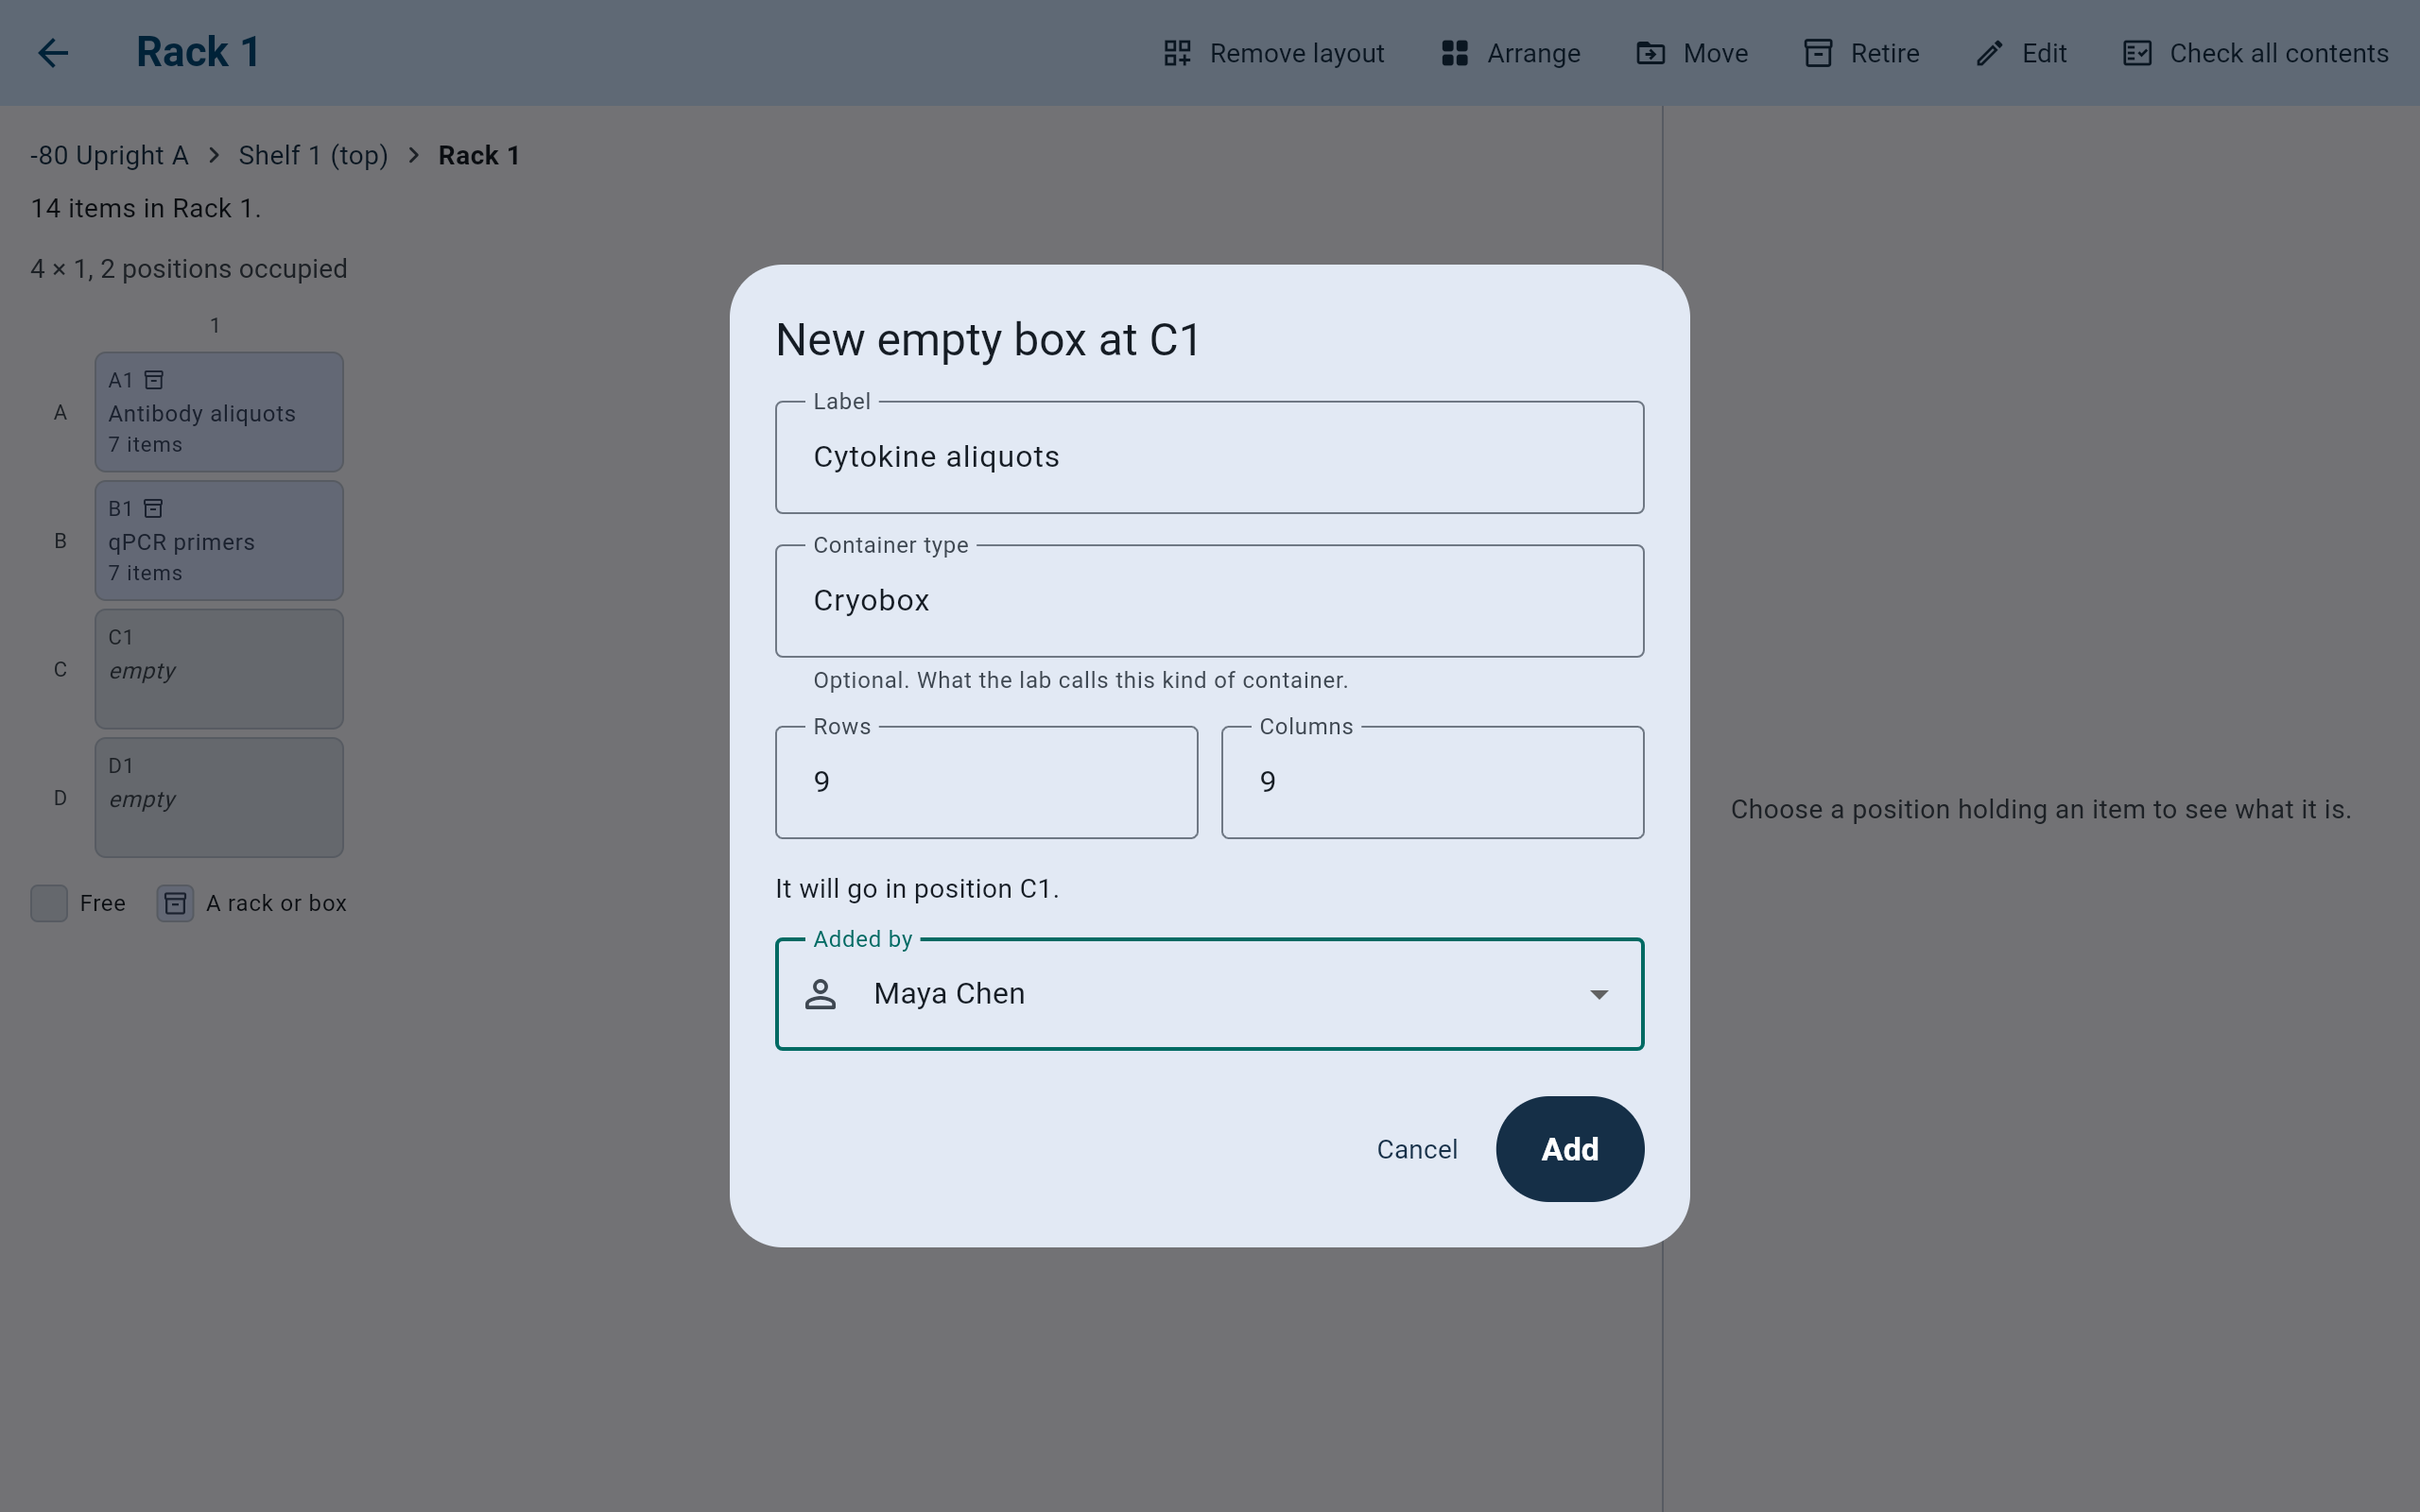This screenshot has height=1512, width=2420.
Task: Go back with the arrow icon
Action: coord(53,53)
